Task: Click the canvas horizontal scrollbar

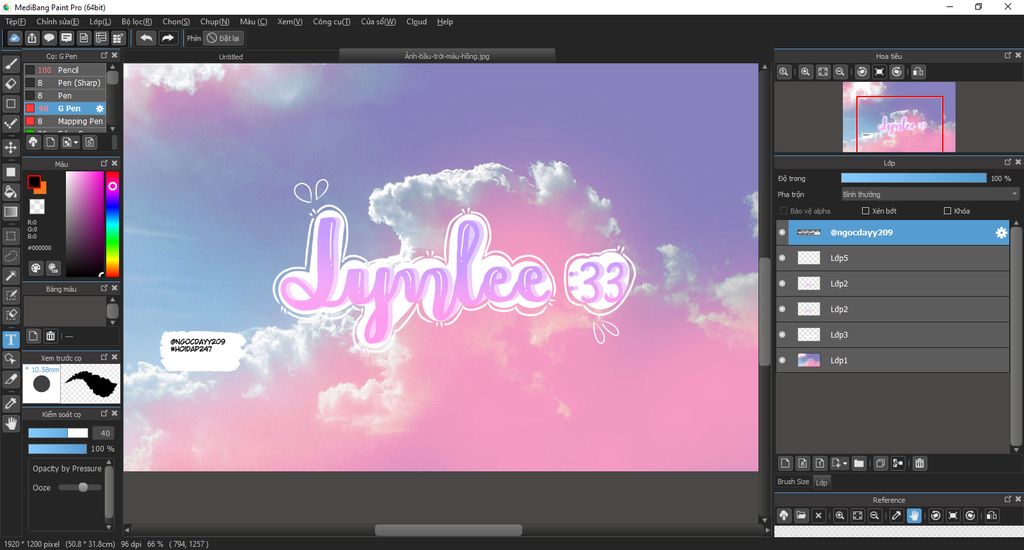Action: coord(448,530)
